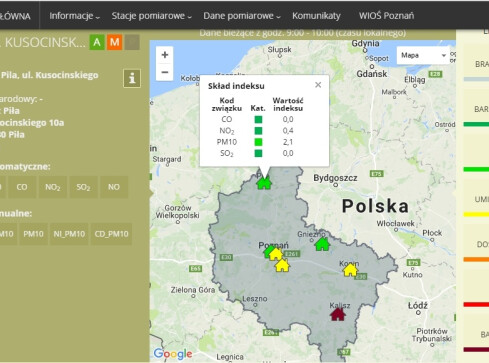The image size is (489, 363).
Task: Open the Komunikaty page
Action: pos(316,16)
